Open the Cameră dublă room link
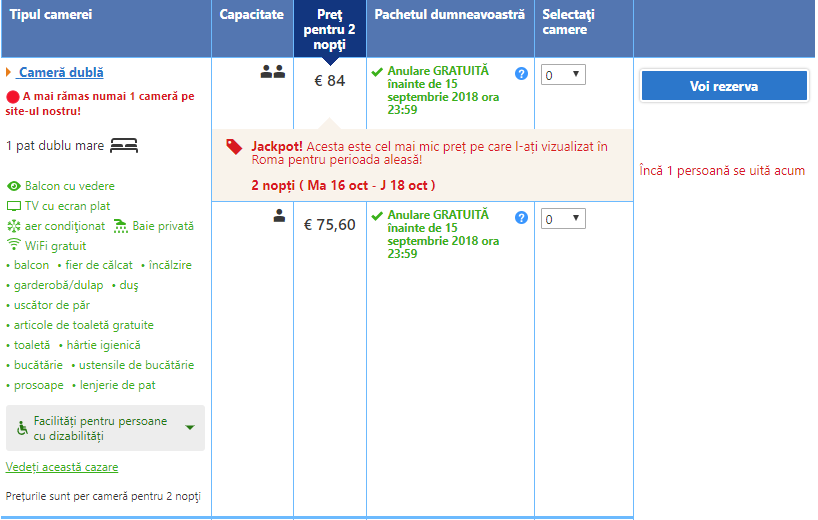The height and width of the screenshot is (520, 818). point(61,73)
